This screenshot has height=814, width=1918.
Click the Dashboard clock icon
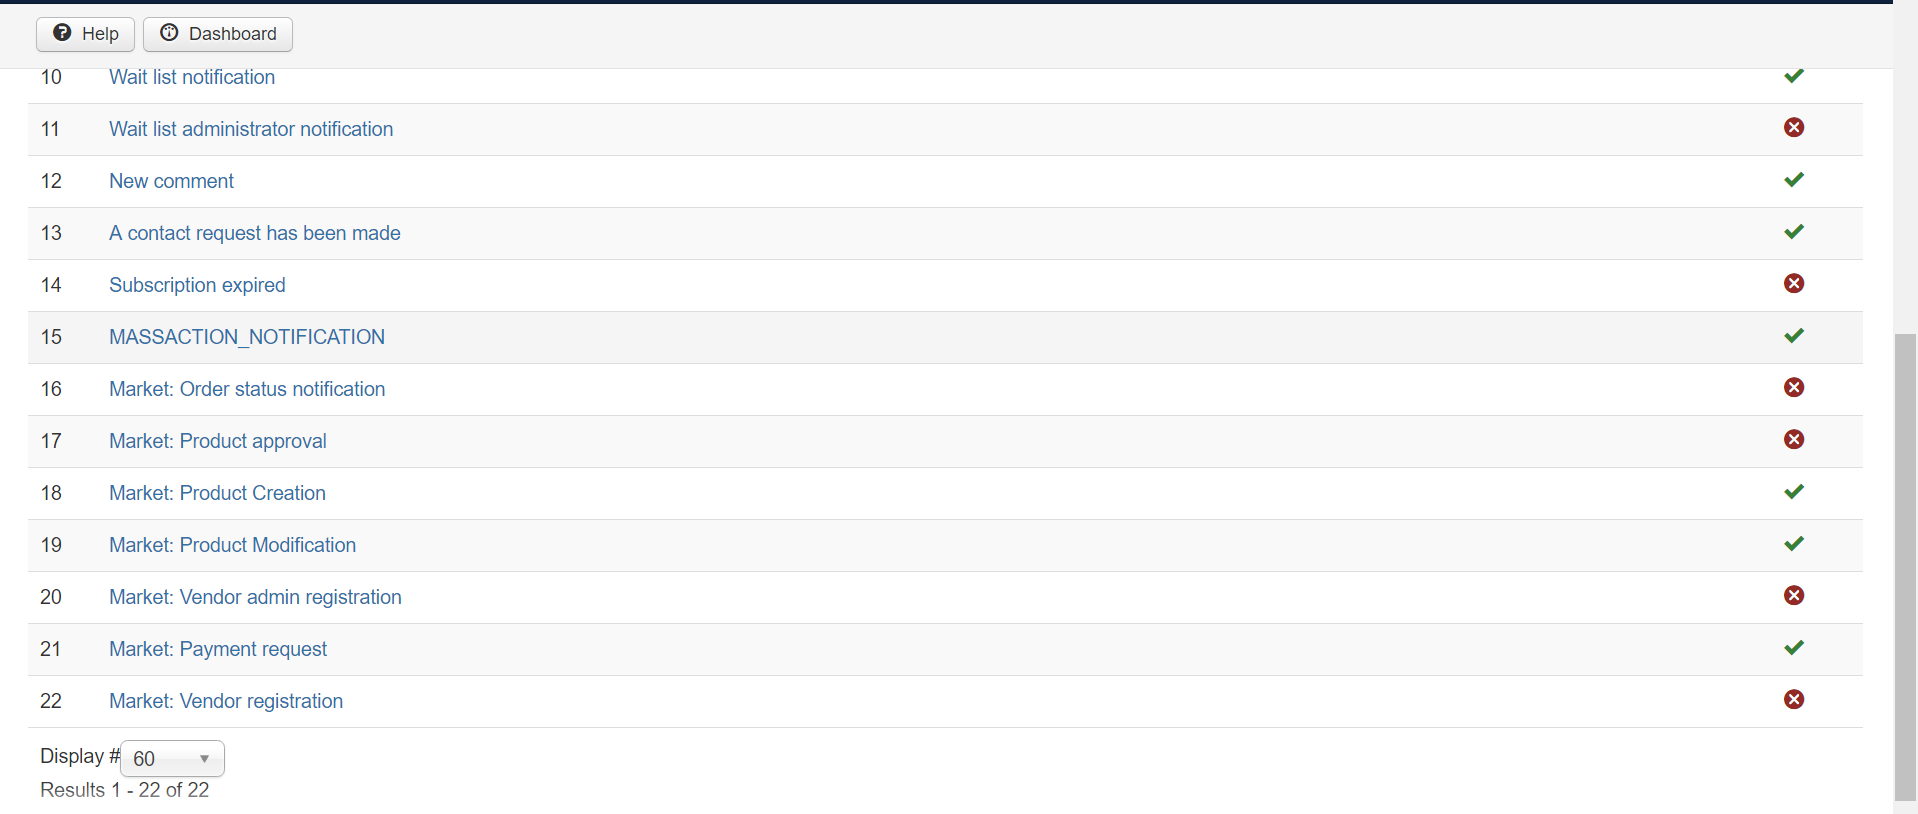tap(169, 33)
